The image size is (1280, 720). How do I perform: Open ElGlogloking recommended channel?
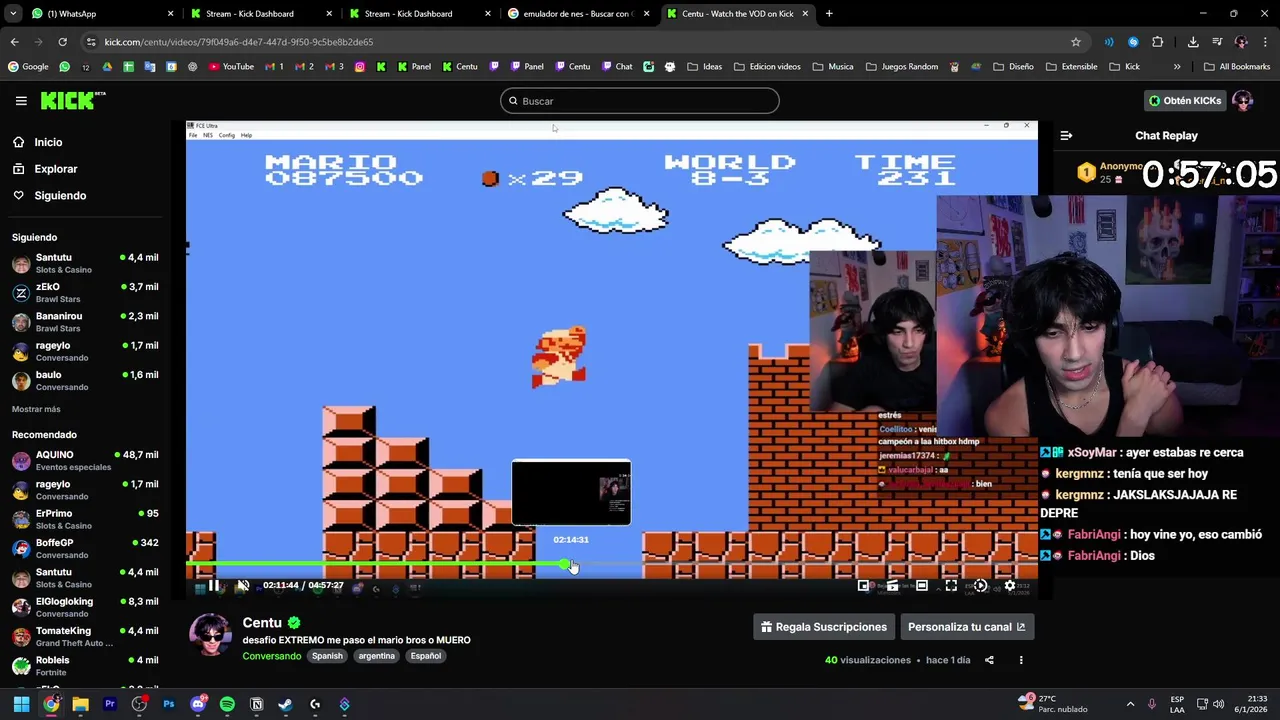click(x=85, y=607)
